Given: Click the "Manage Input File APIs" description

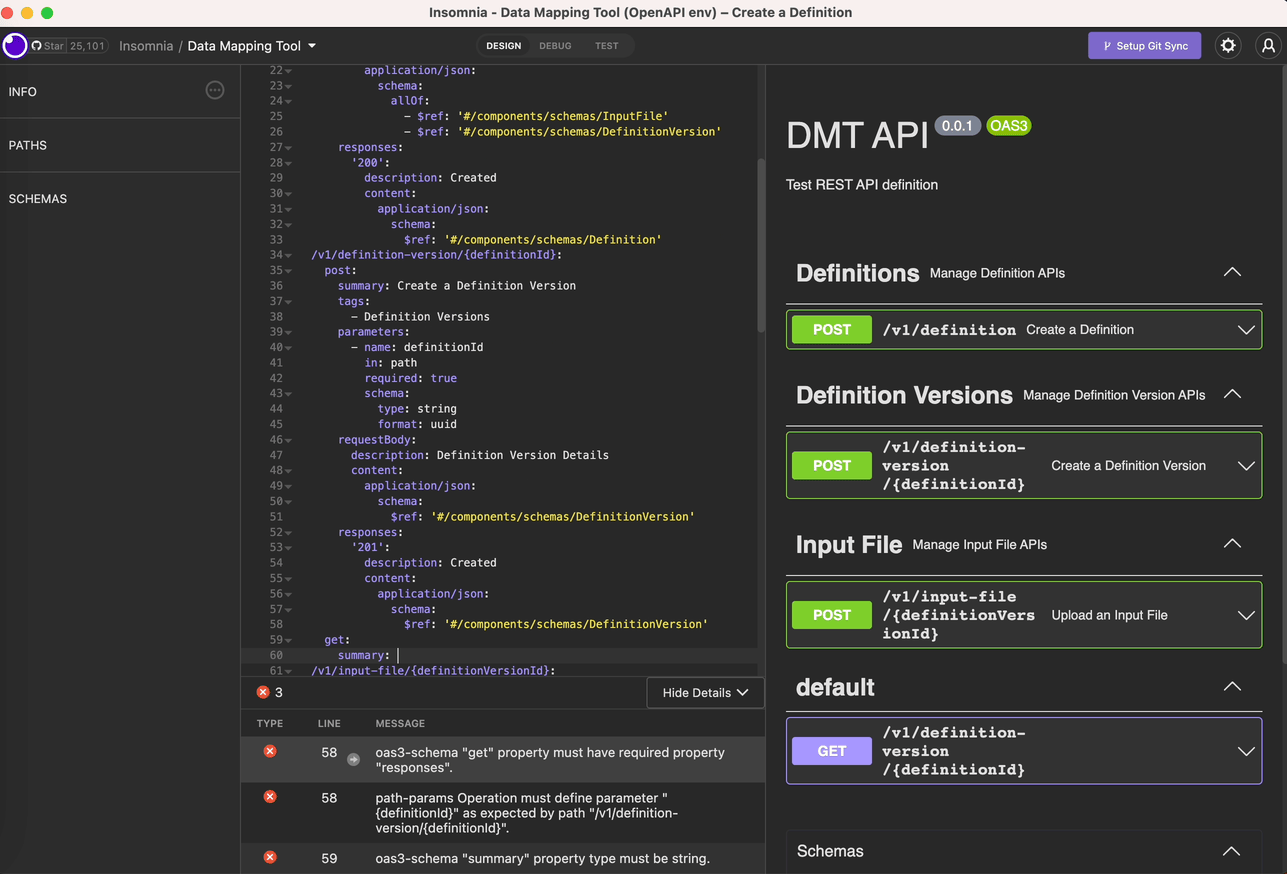Looking at the screenshot, I should (980, 545).
